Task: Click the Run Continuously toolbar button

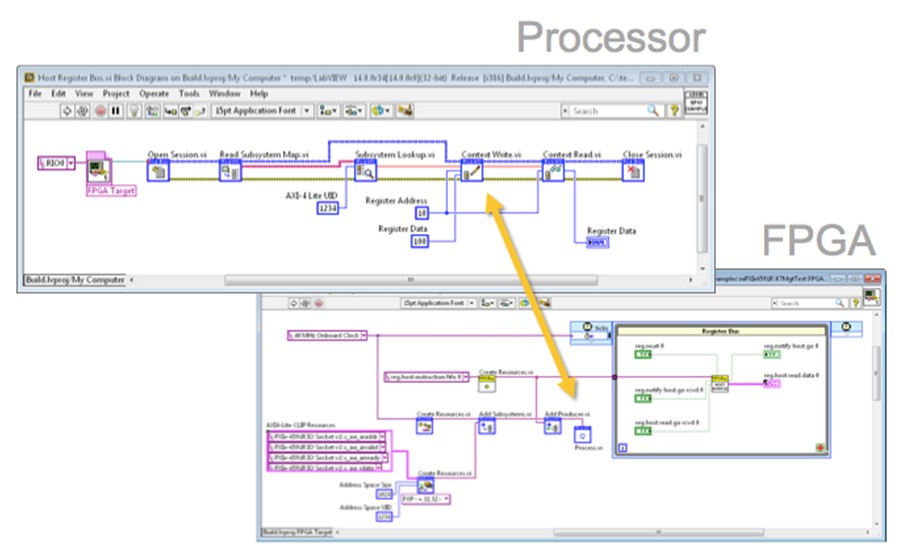Action: click(x=83, y=111)
